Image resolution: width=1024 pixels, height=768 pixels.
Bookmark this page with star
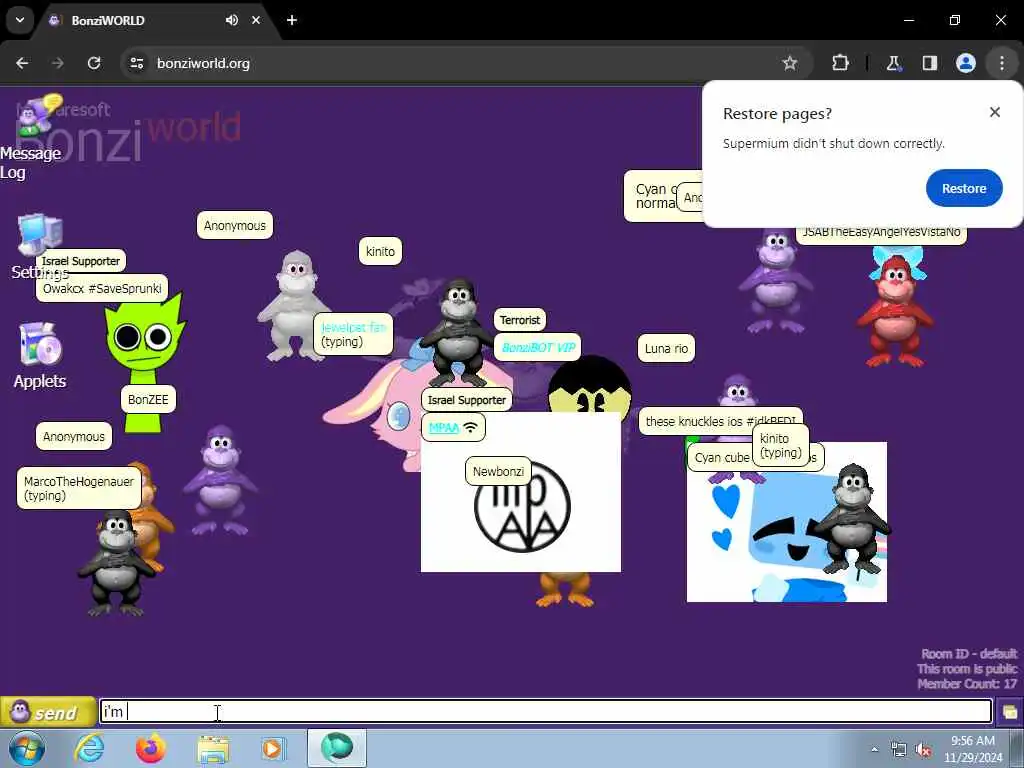(790, 63)
